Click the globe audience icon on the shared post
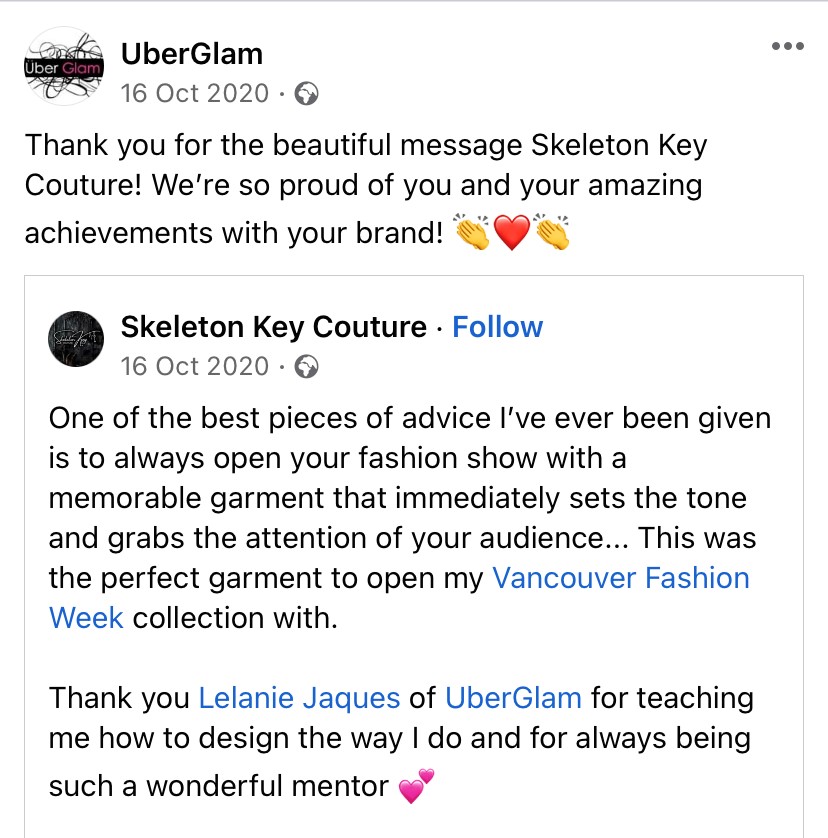 tap(308, 367)
